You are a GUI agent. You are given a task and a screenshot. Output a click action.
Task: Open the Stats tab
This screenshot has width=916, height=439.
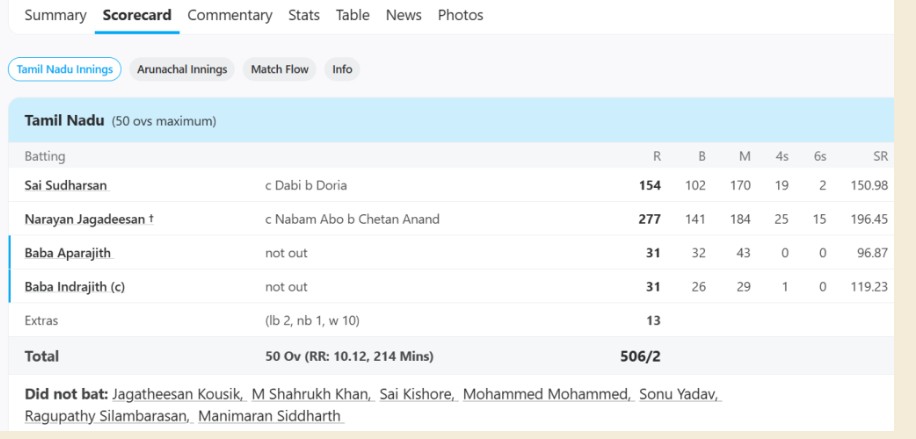(x=304, y=15)
